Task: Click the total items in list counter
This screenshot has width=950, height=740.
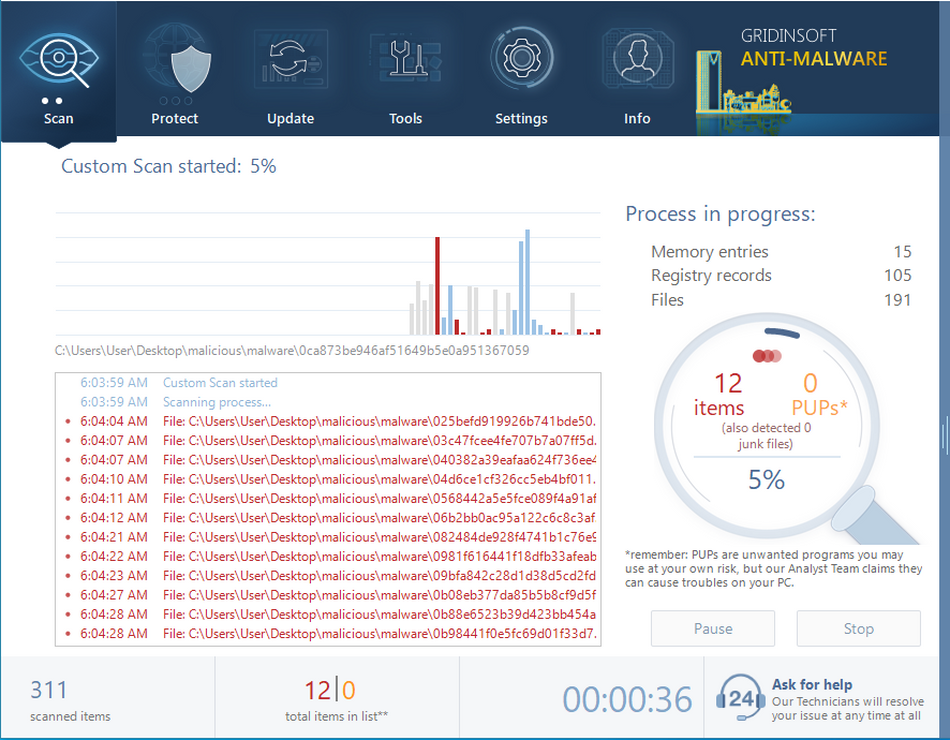Action: [330, 690]
